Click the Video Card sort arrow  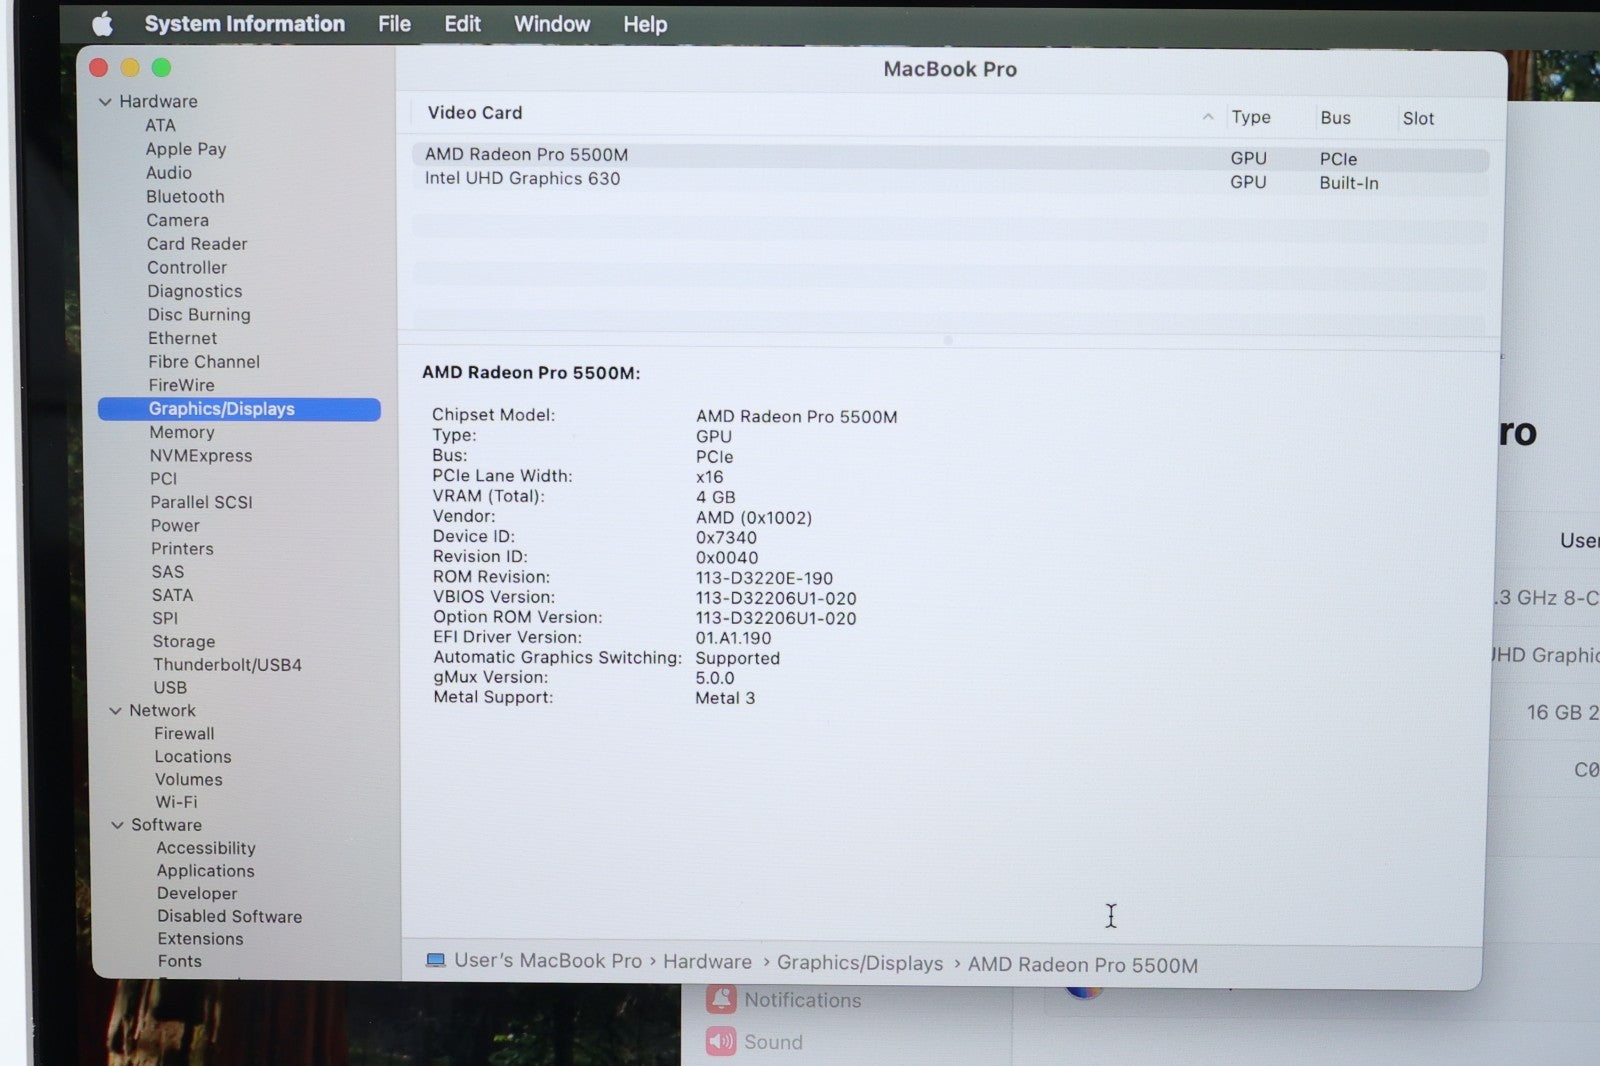1208,117
